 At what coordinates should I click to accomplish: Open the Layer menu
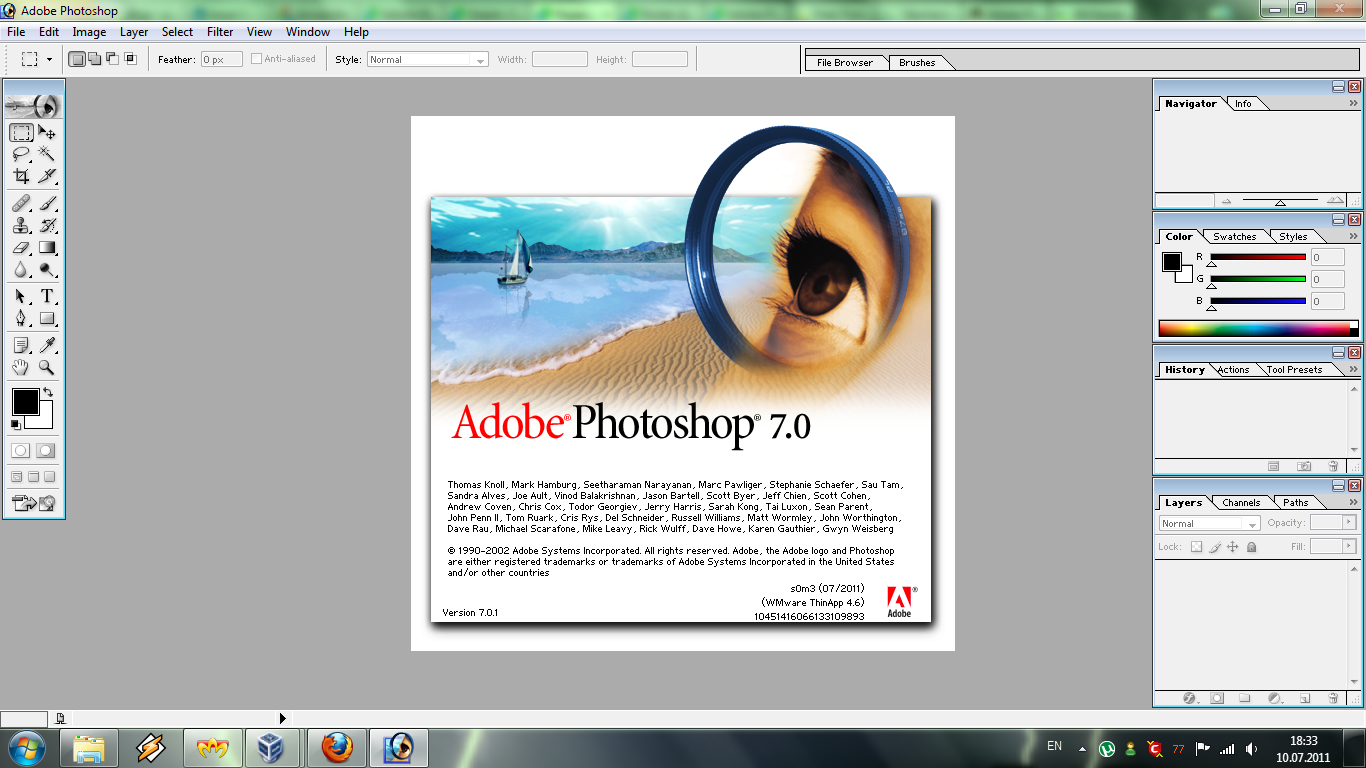[134, 32]
